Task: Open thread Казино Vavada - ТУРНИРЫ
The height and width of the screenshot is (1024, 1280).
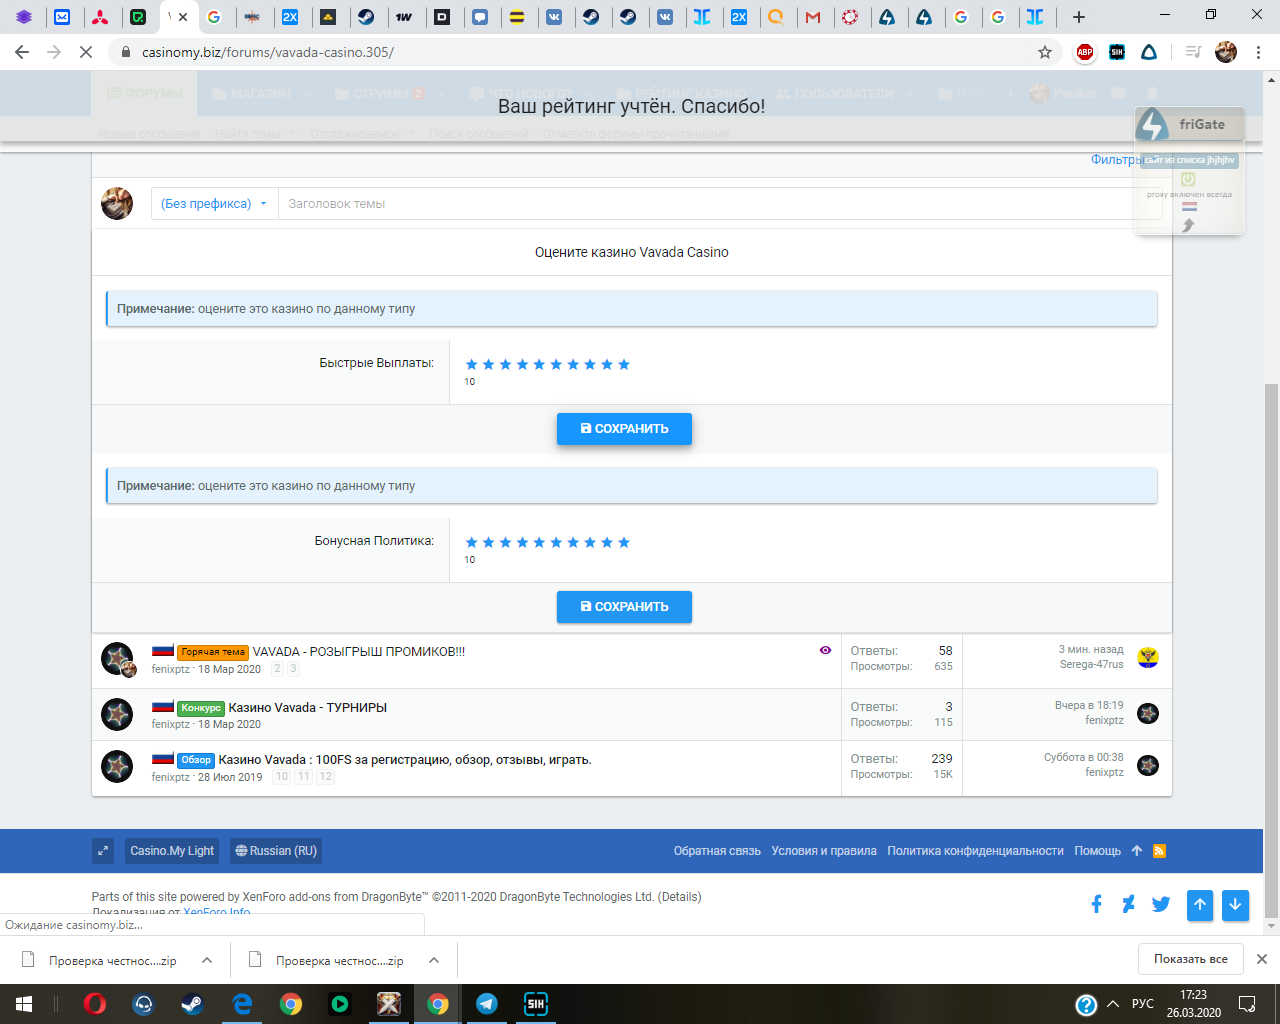Action: tap(308, 707)
